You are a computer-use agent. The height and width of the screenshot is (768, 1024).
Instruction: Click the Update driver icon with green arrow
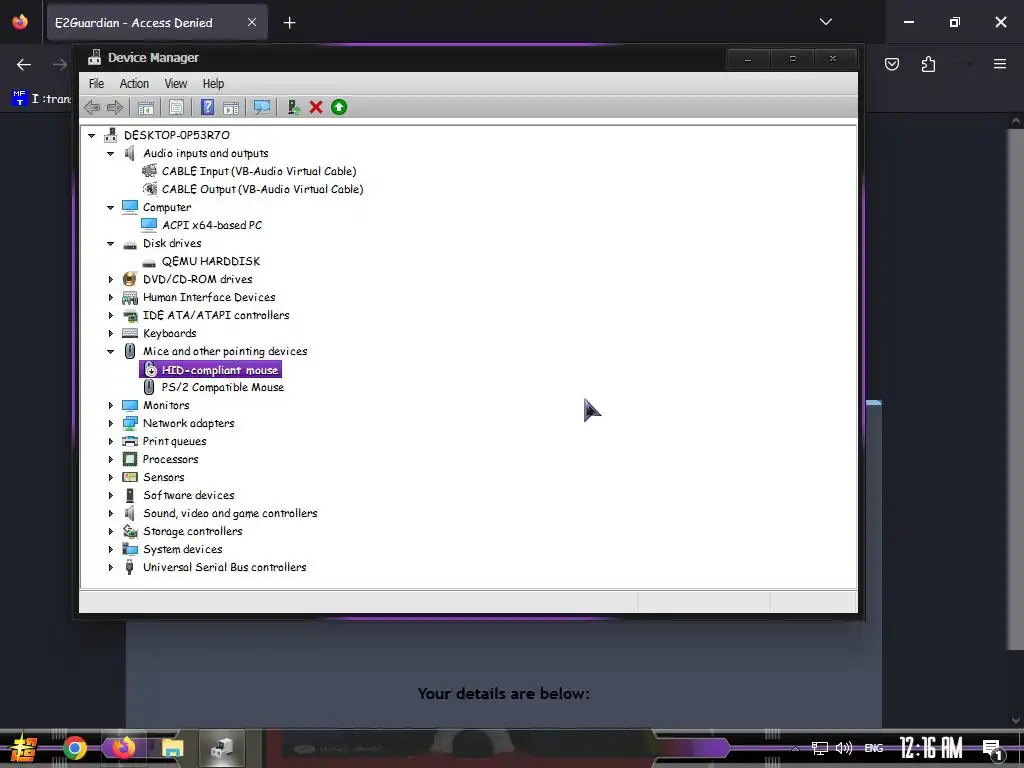pyautogui.click(x=293, y=107)
